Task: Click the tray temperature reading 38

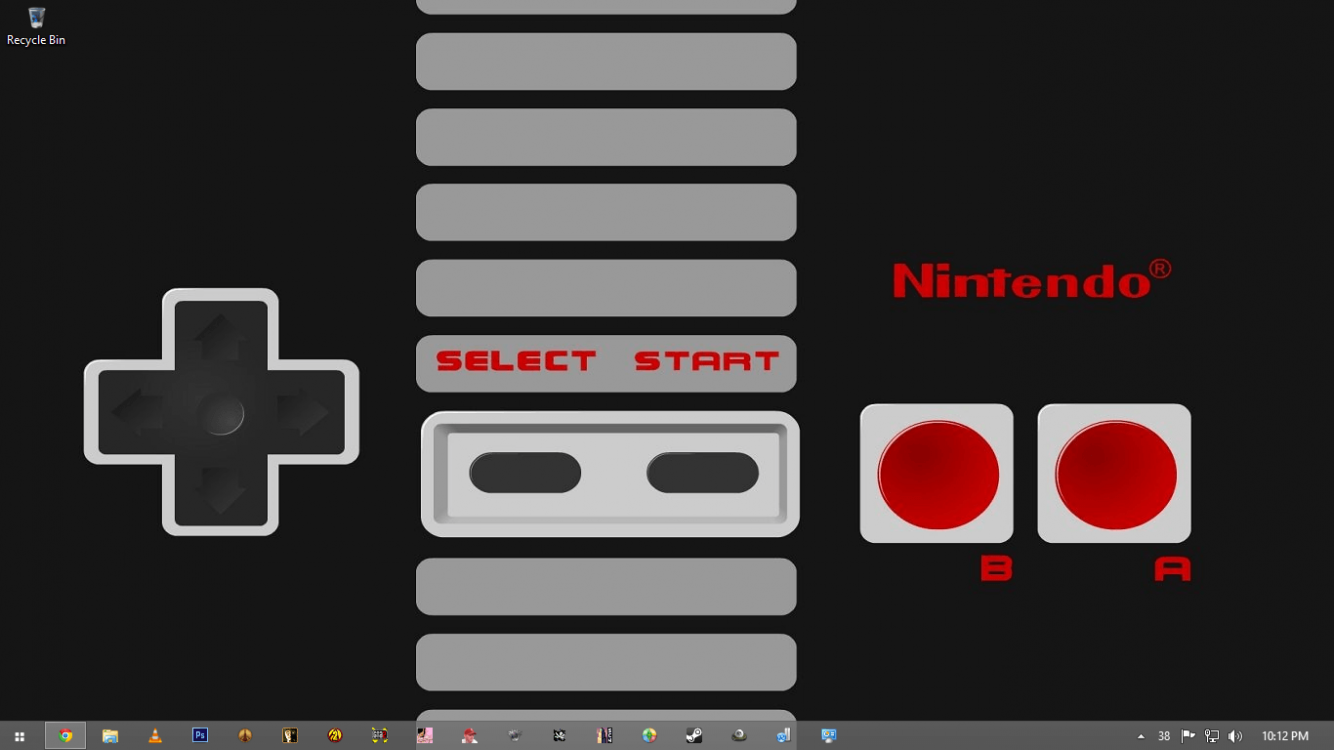Action: coord(1164,737)
